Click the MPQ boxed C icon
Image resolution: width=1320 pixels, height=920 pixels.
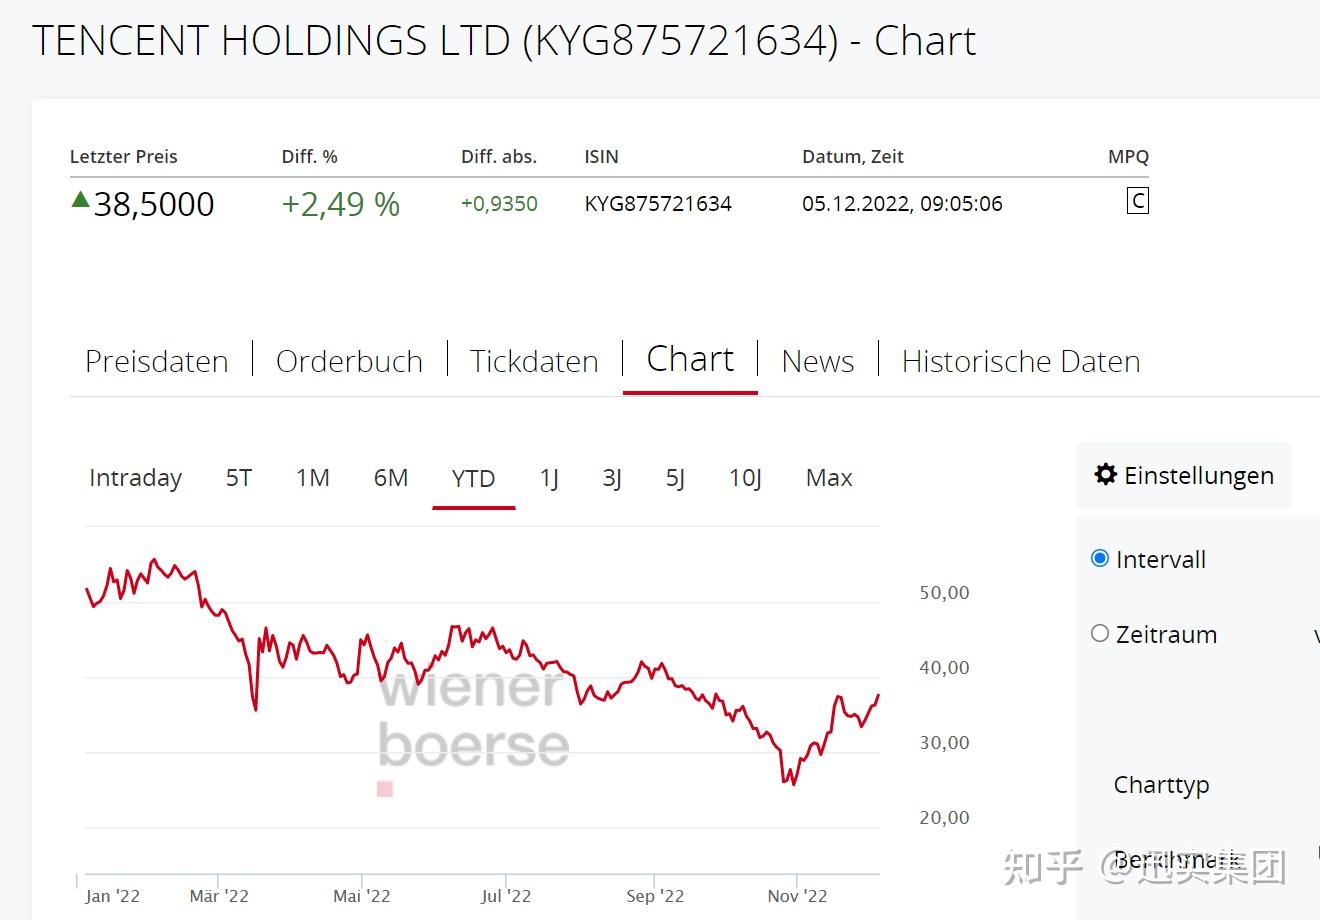click(1137, 201)
